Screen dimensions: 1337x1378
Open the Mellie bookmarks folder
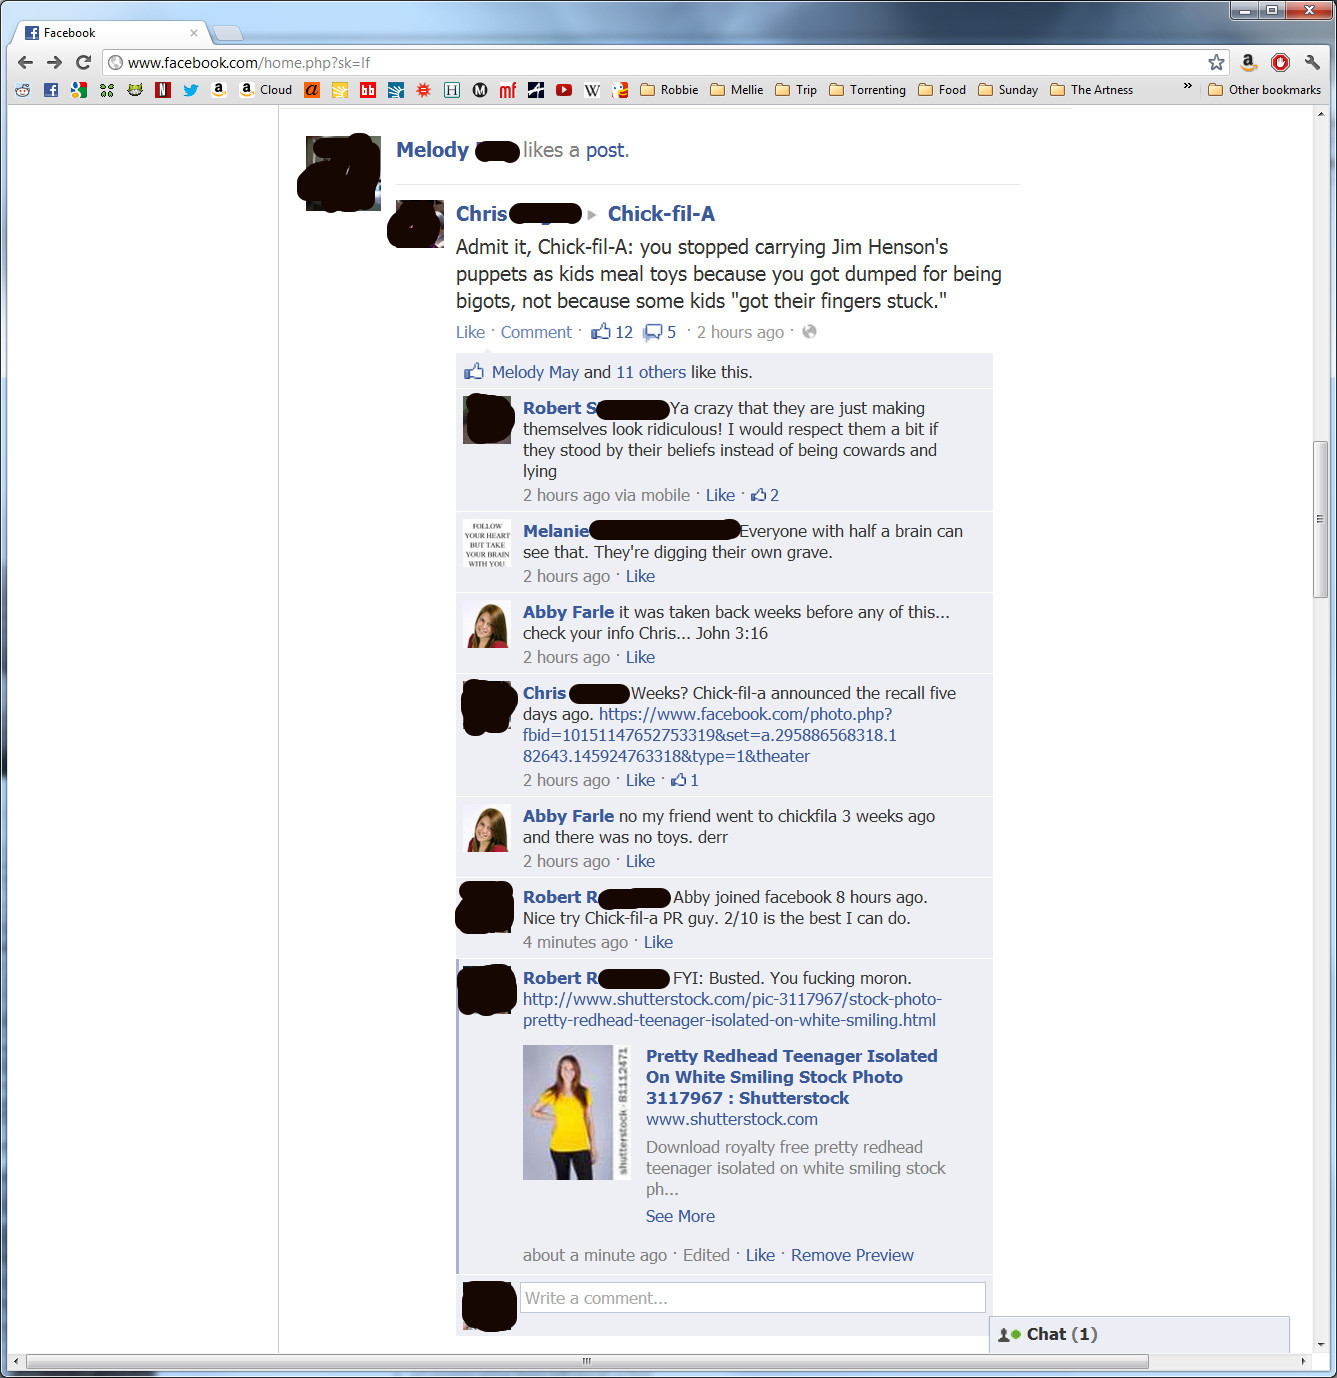pyautogui.click(x=737, y=90)
